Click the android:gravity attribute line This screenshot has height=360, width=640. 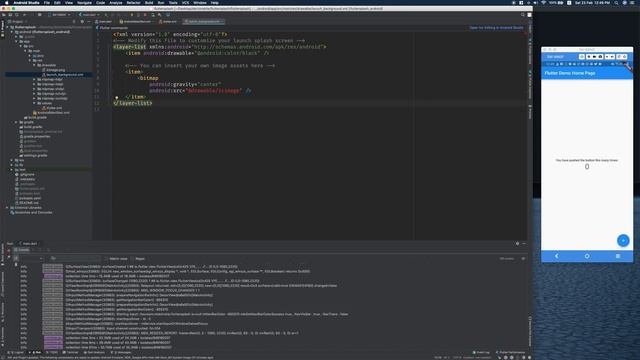(x=185, y=84)
